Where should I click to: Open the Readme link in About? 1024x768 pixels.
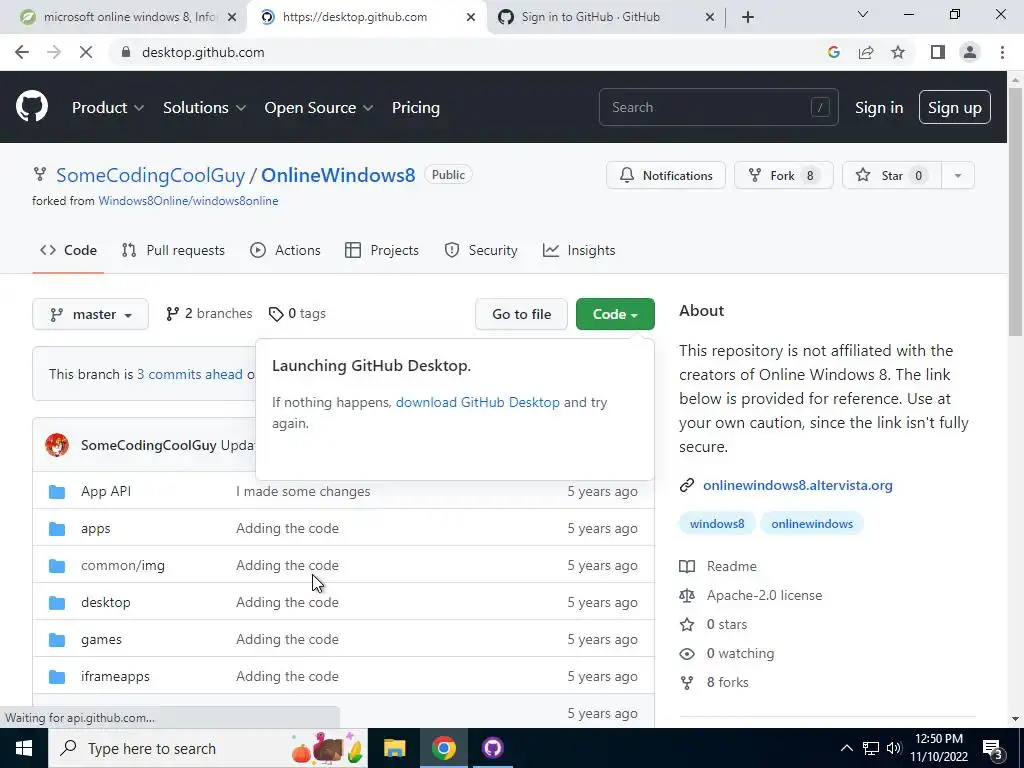click(731, 566)
